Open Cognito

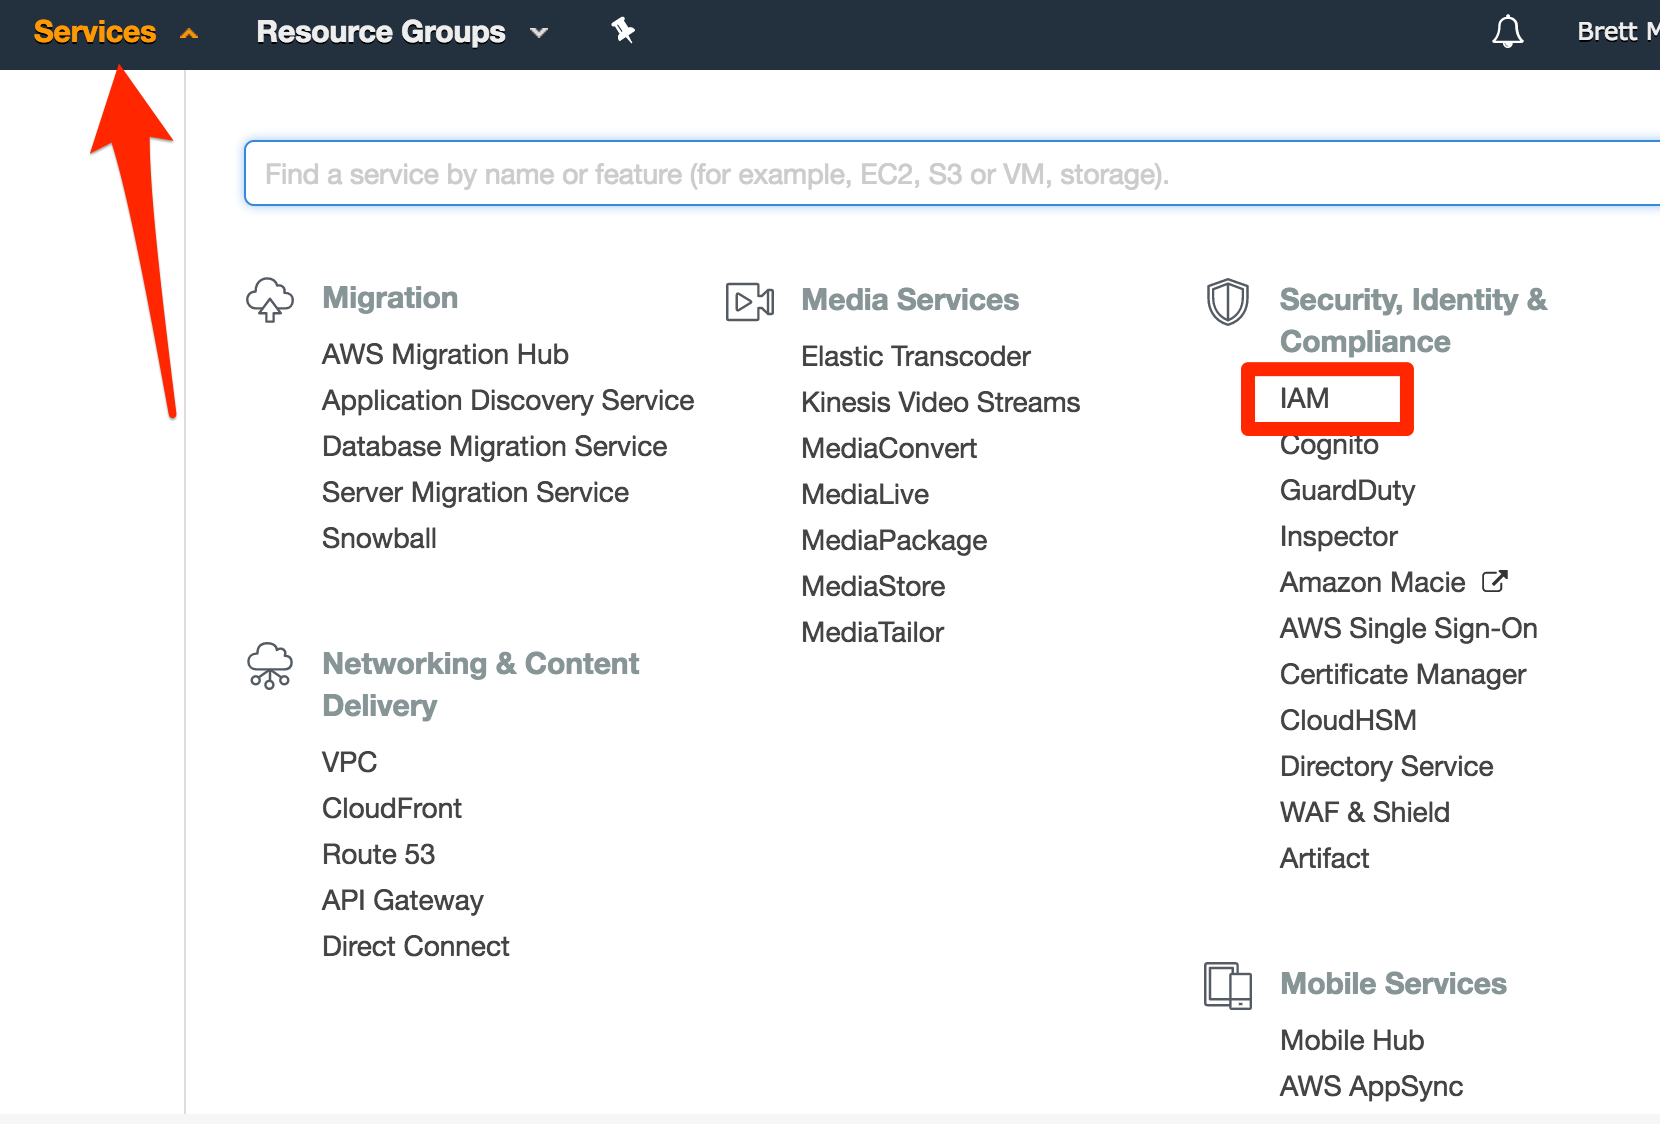(1329, 444)
